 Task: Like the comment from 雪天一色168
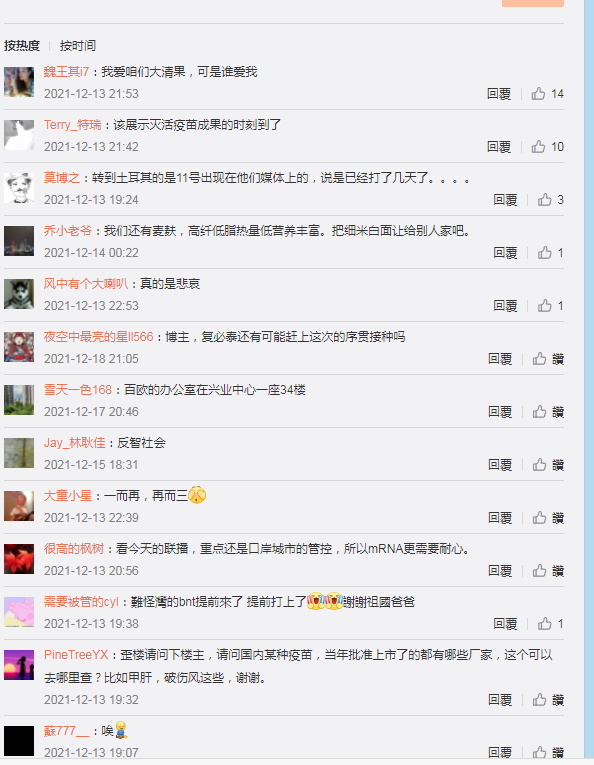548,412
